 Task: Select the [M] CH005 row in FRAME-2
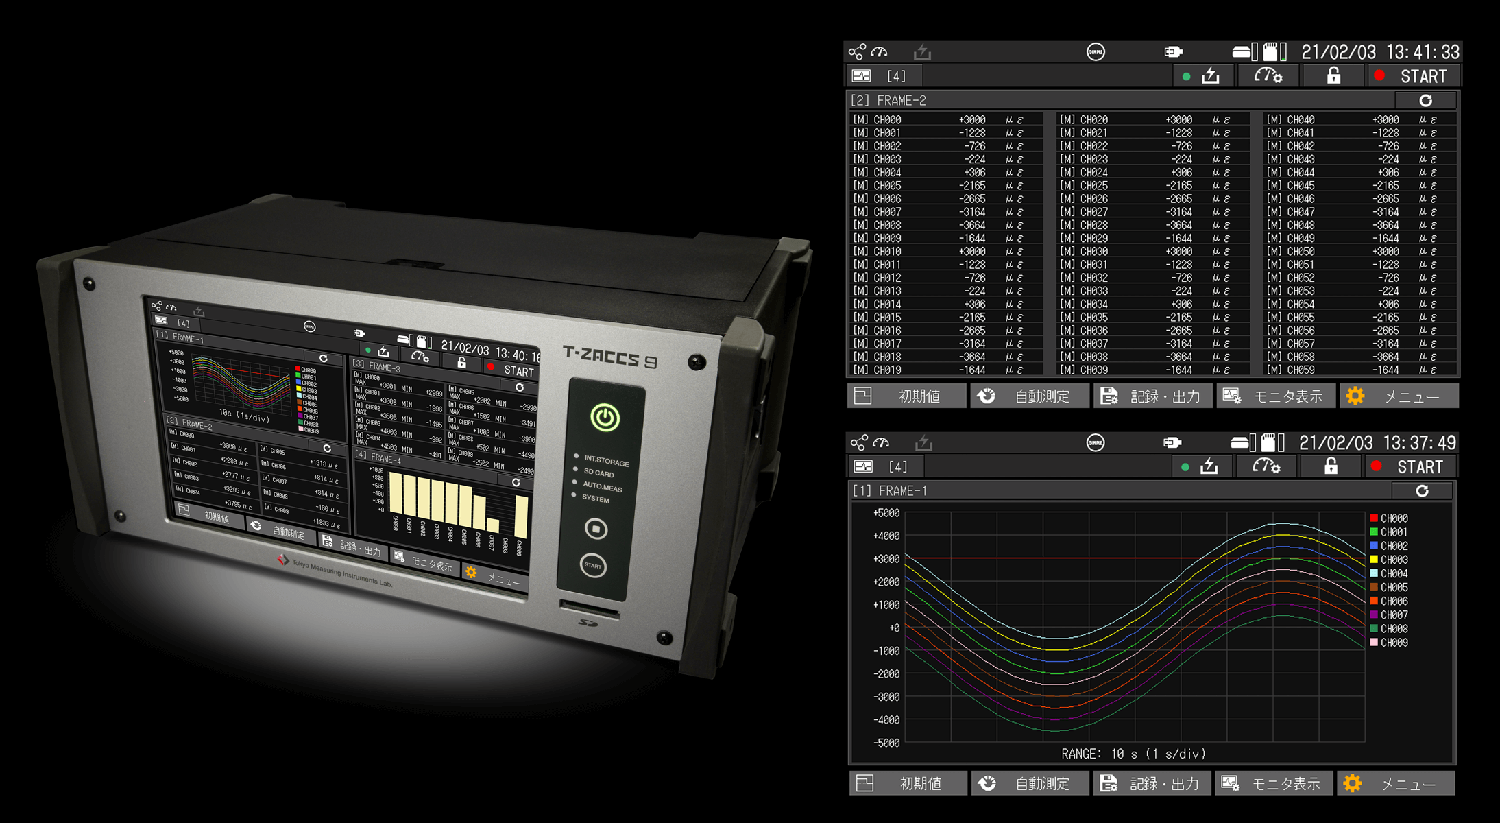944,185
